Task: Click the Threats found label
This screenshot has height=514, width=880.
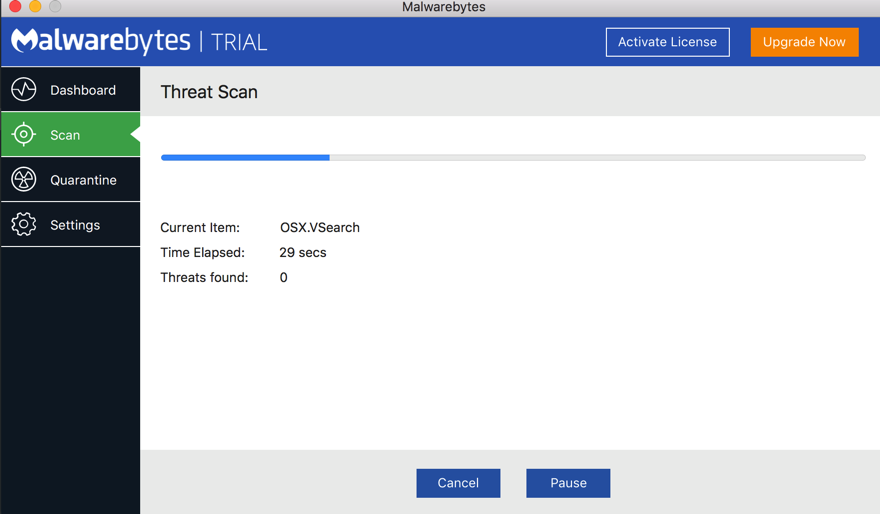Action: (x=204, y=277)
